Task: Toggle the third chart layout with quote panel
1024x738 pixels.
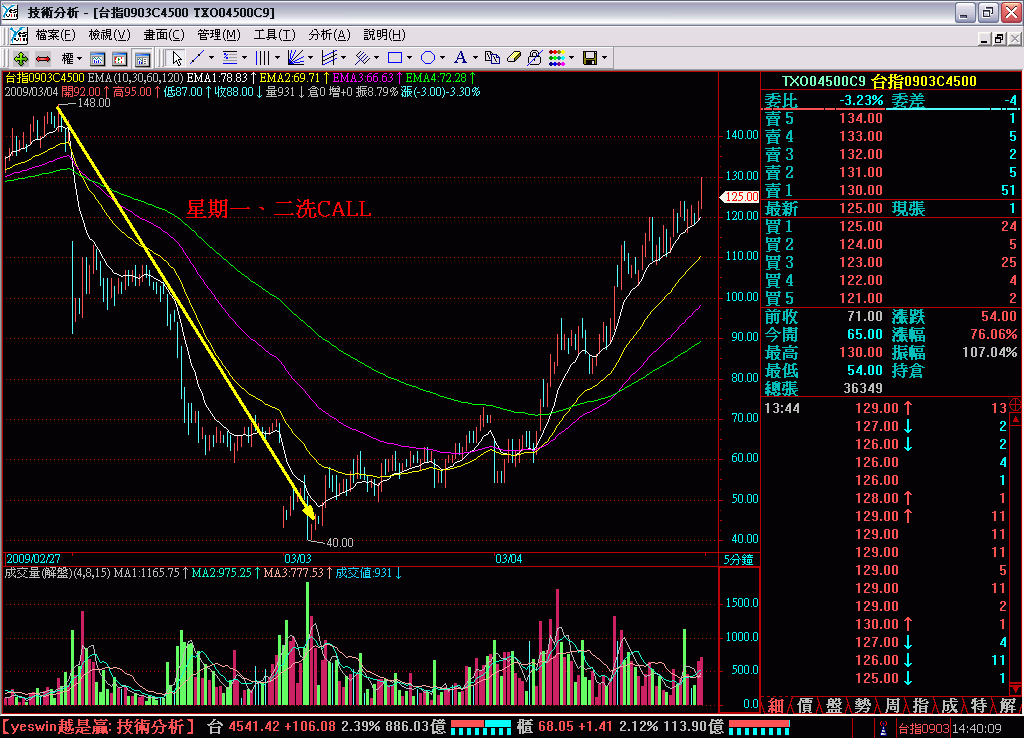Action: click(x=142, y=59)
